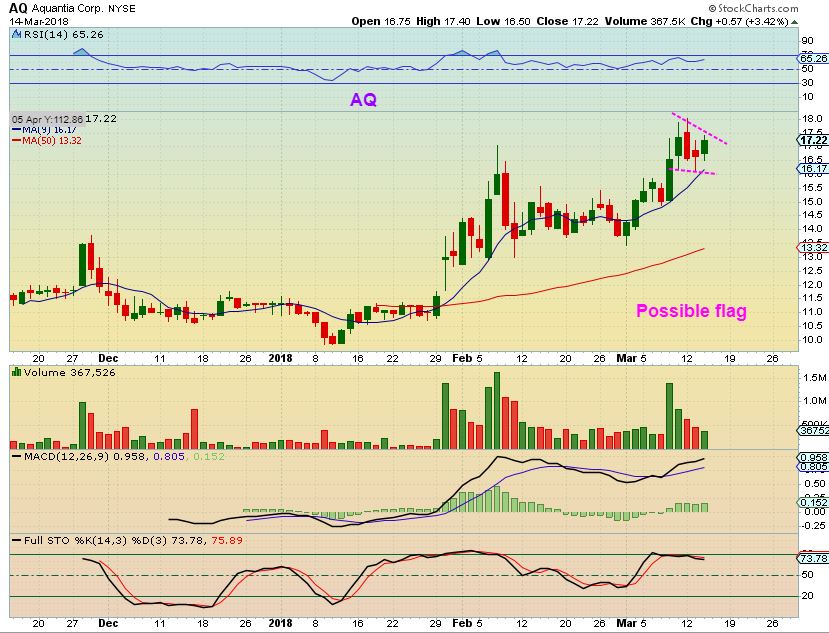Click the Volume 367,526 panel label

[69, 372]
